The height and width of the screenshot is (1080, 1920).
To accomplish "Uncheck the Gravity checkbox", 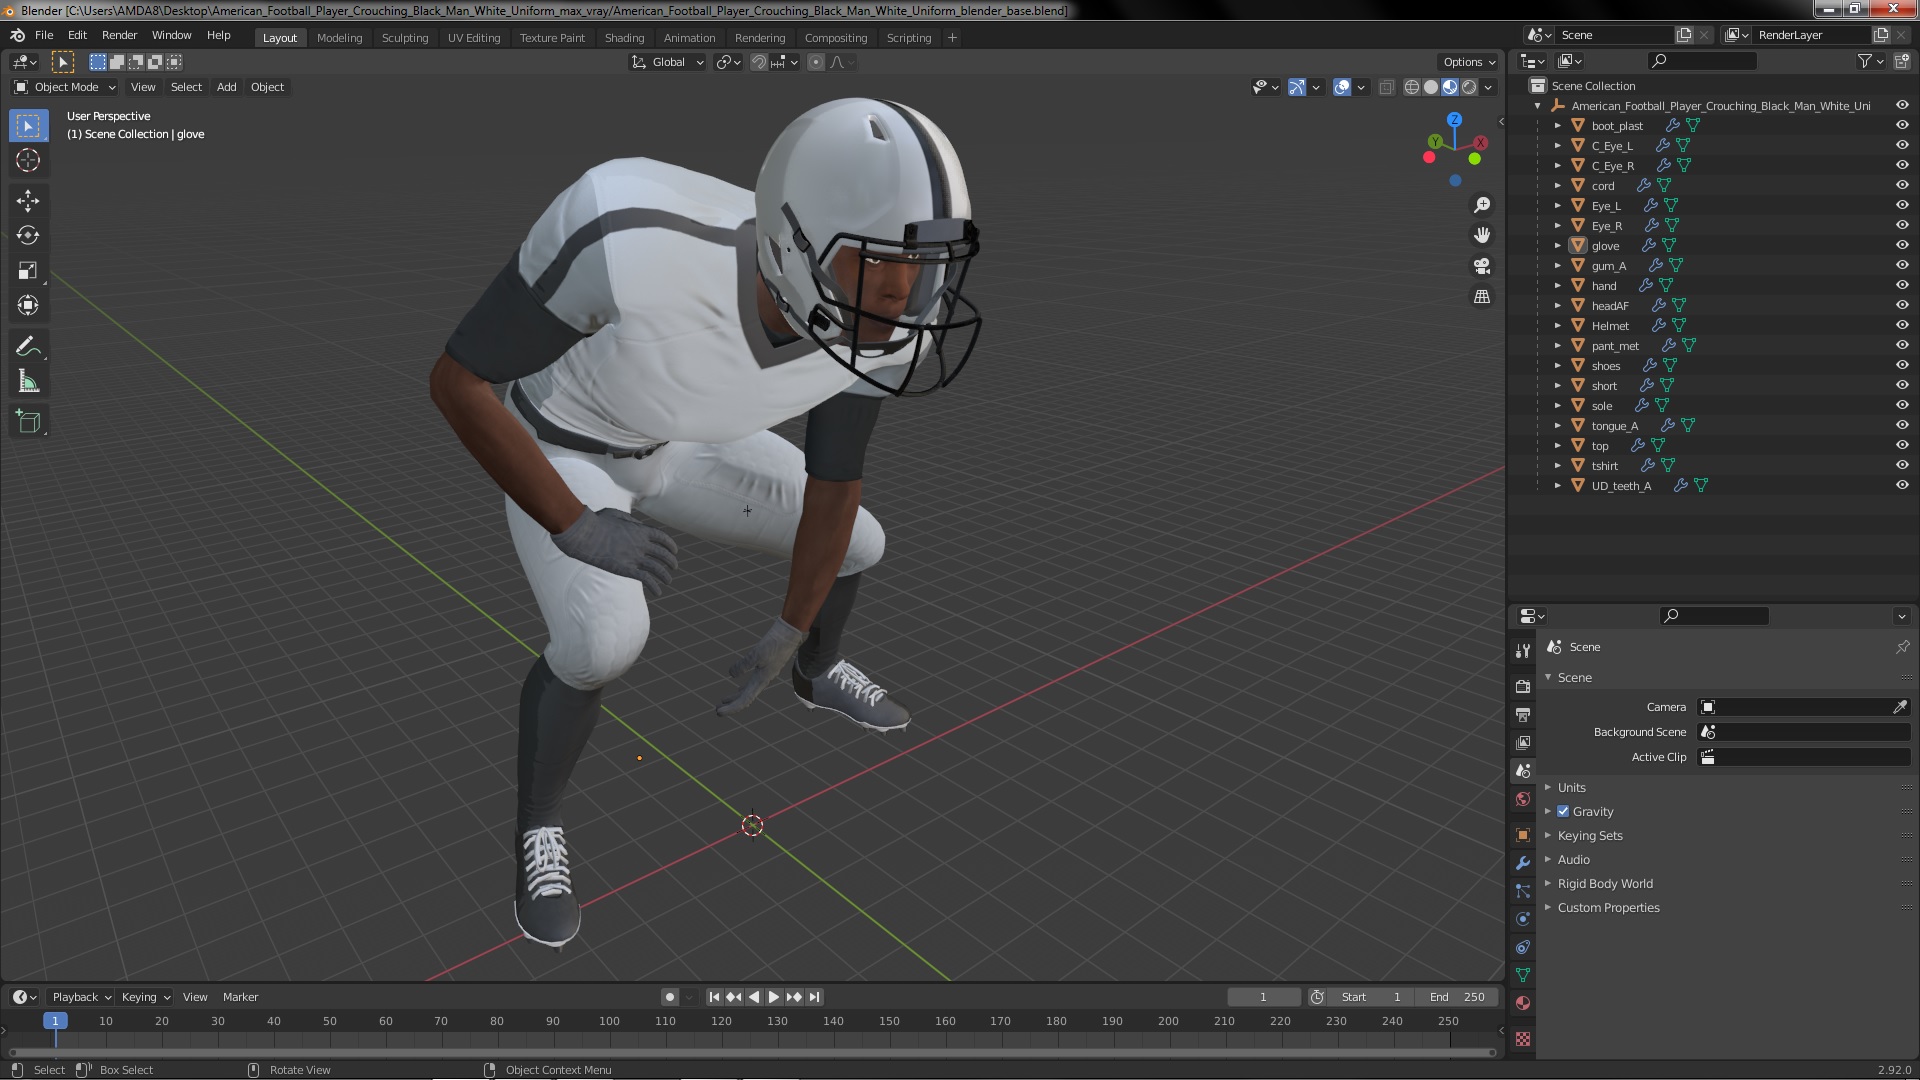I will [1563, 811].
